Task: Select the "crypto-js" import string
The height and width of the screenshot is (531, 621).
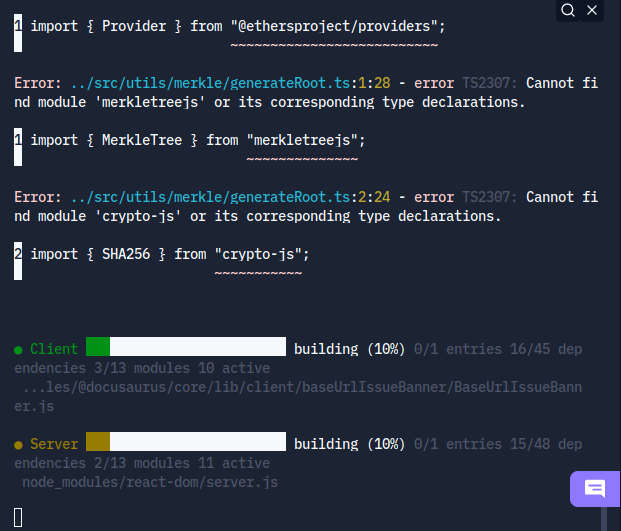Action: point(258,254)
